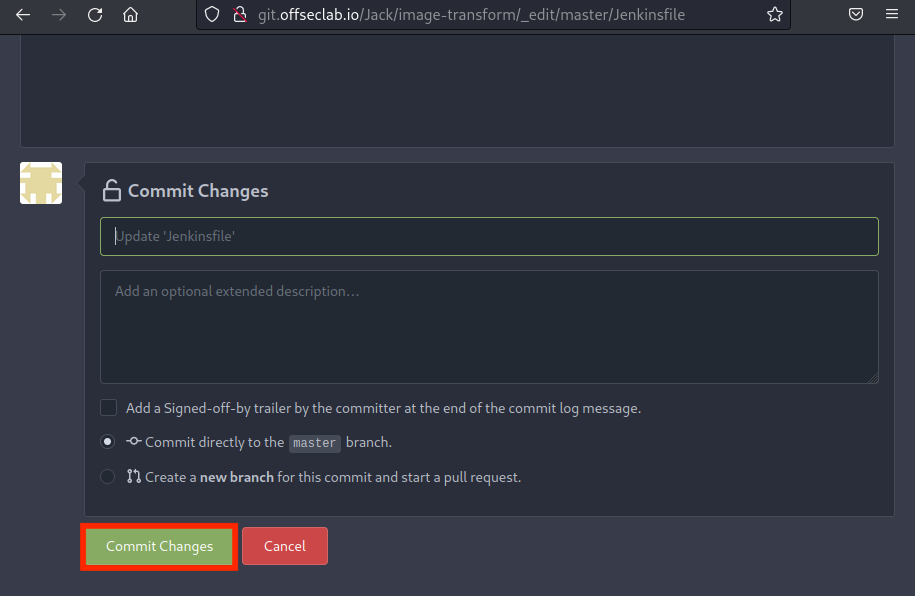This screenshot has width=915, height=596.
Task: Cancel the file edit
Action: point(284,546)
